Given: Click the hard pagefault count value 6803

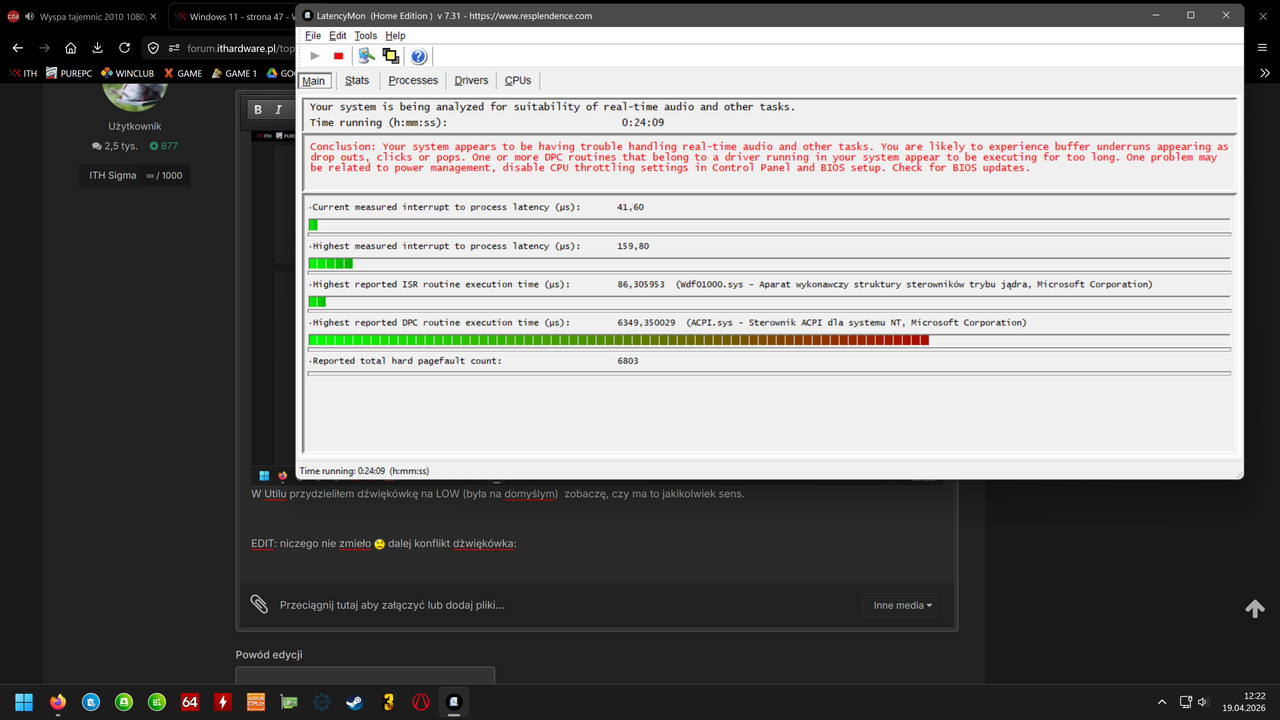Looking at the screenshot, I should pyautogui.click(x=628, y=361).
